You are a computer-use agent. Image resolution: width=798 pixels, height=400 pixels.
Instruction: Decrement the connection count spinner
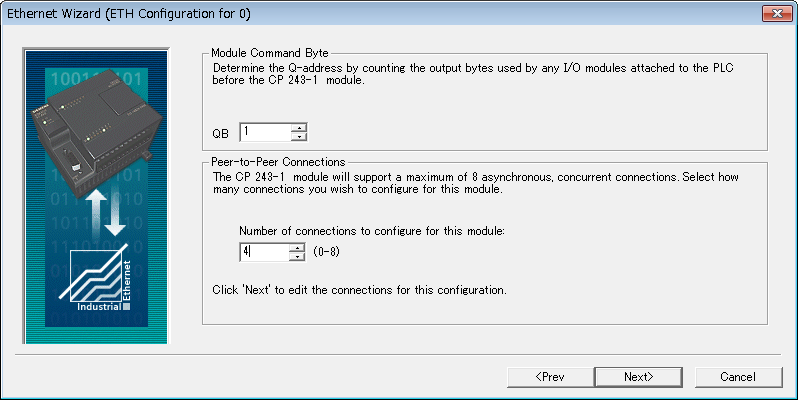pyautogui.click(x=297, y=257)
